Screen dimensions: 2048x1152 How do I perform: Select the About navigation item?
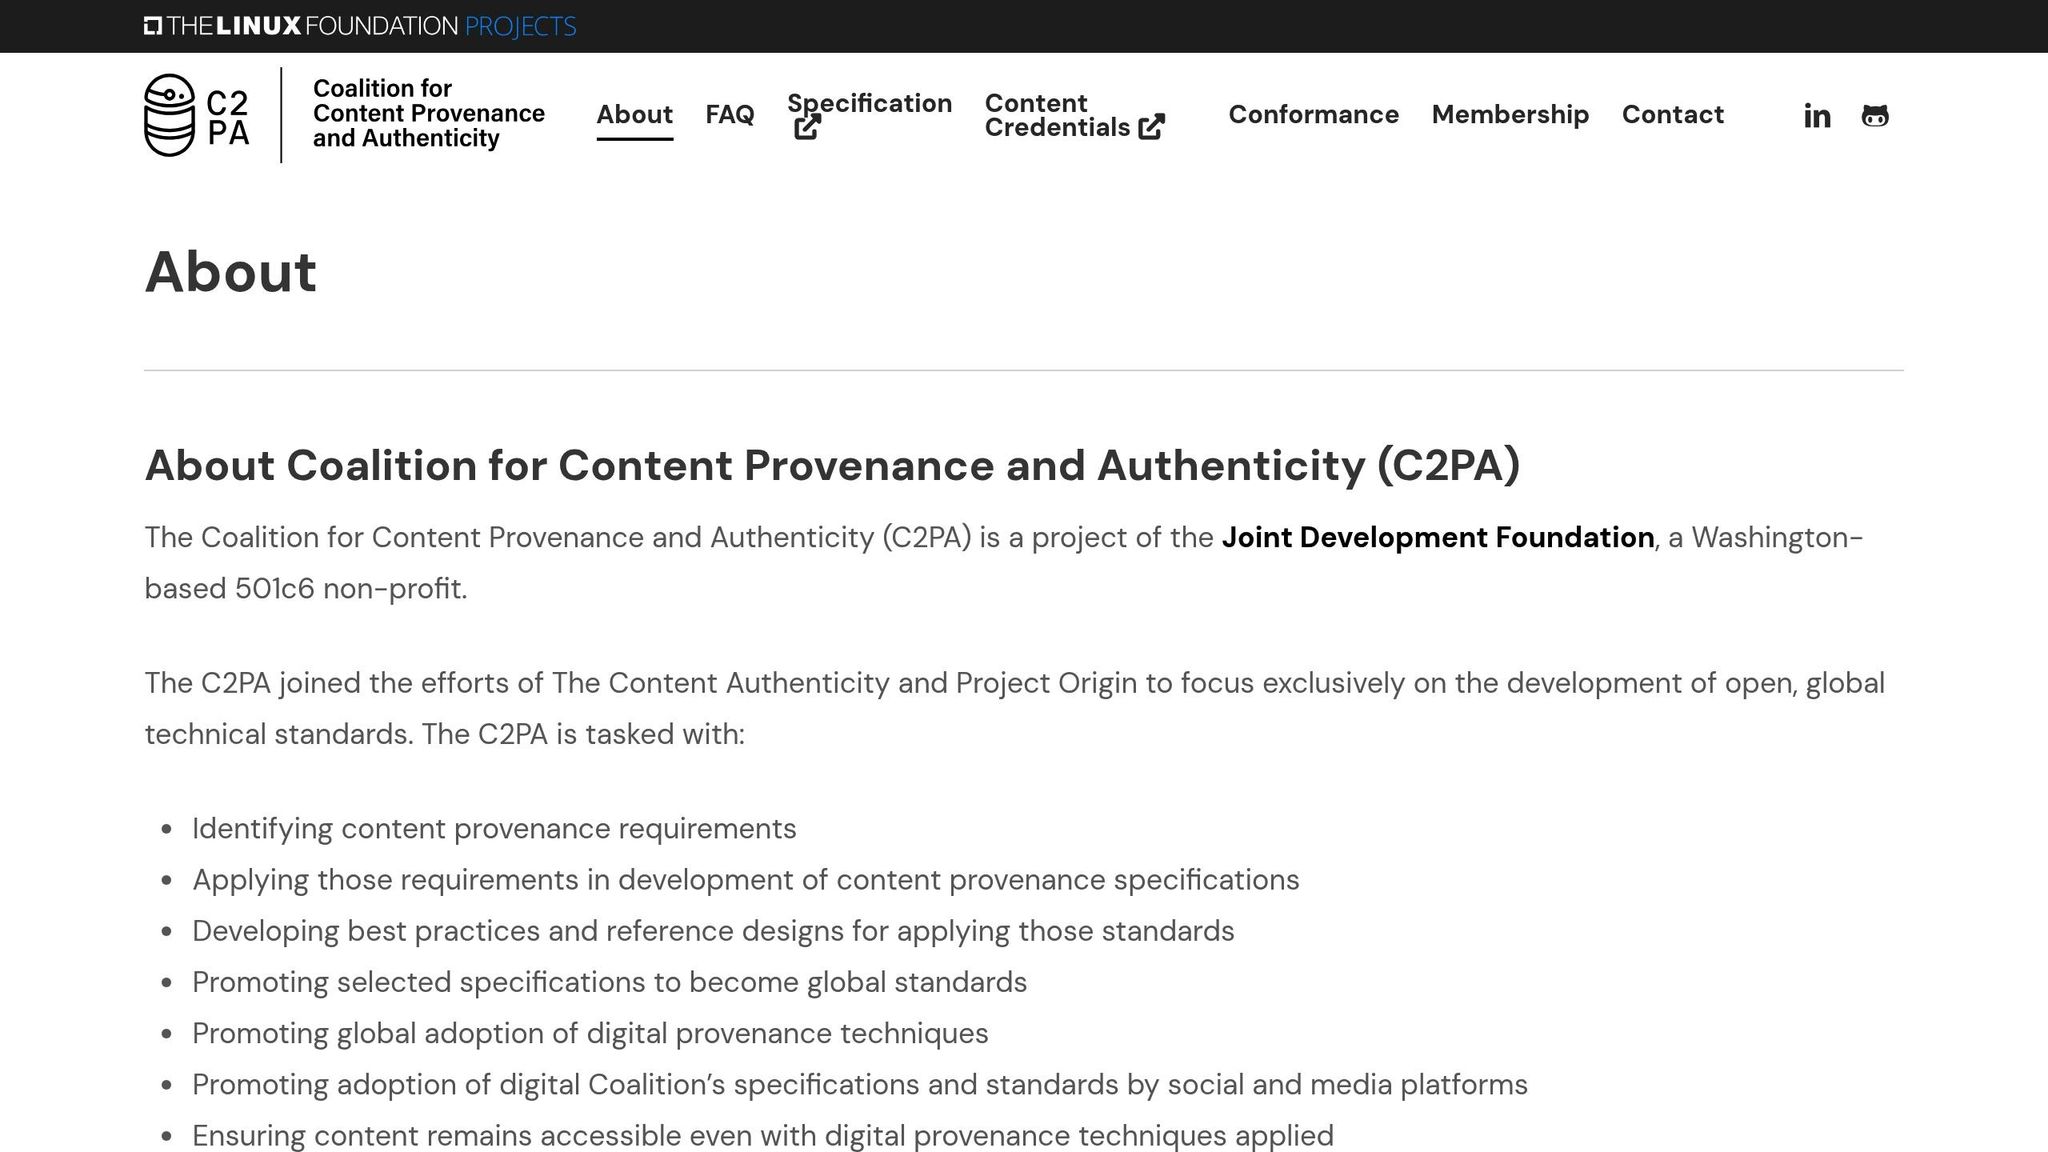click(x=634, y=115)
